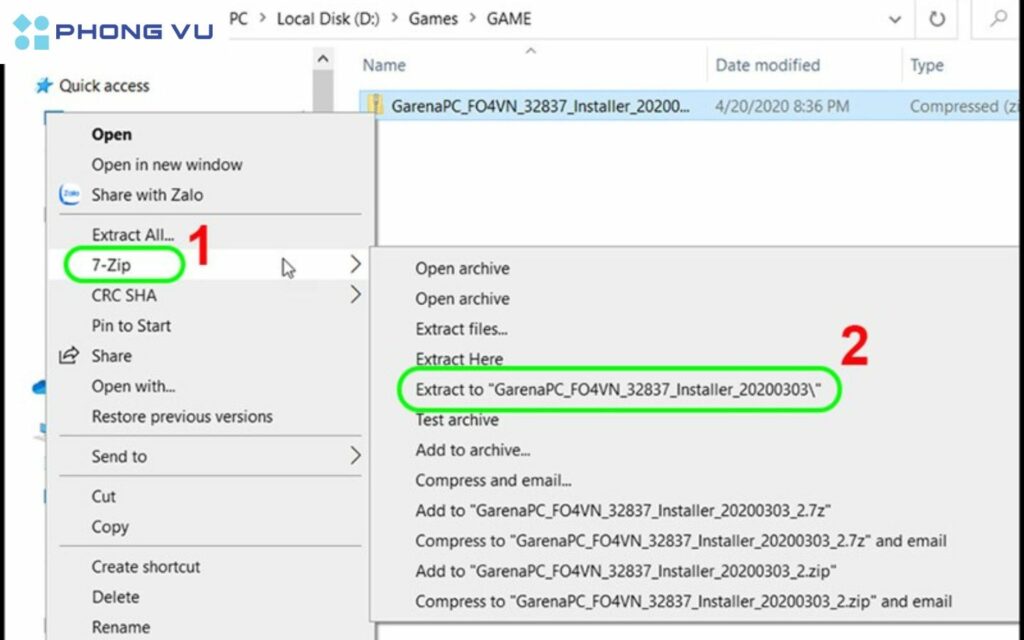The height and width of the screenshot is (640, 1024).
Task: Click the Games folder in breadcrumb path
Action: [x=432, y=19]
